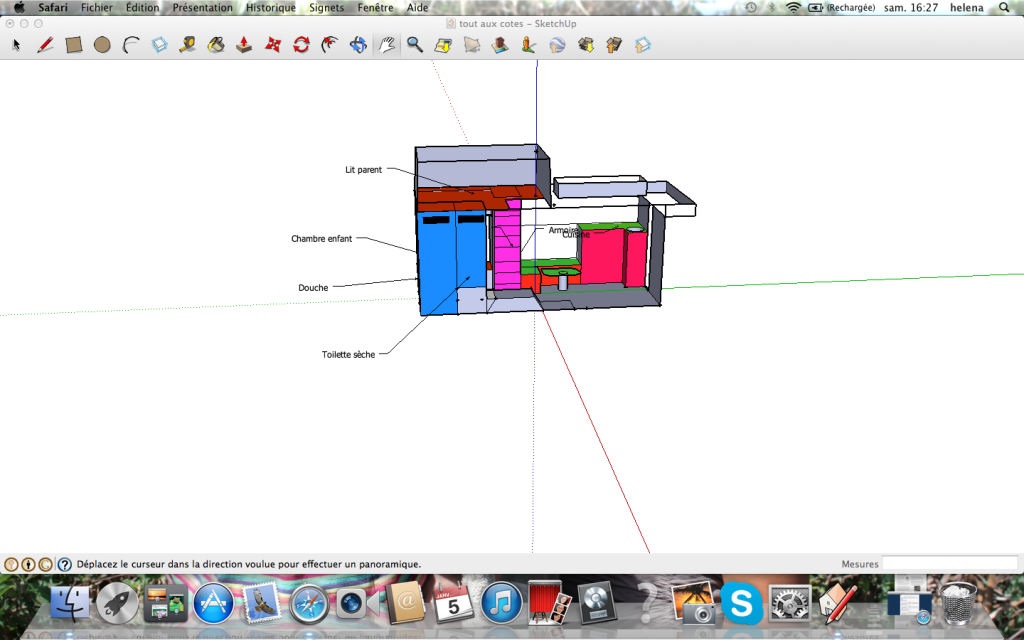The width and height of the screenshot is (1024, 640).
Task: Select the arrow Select tool
Action: 16,45
